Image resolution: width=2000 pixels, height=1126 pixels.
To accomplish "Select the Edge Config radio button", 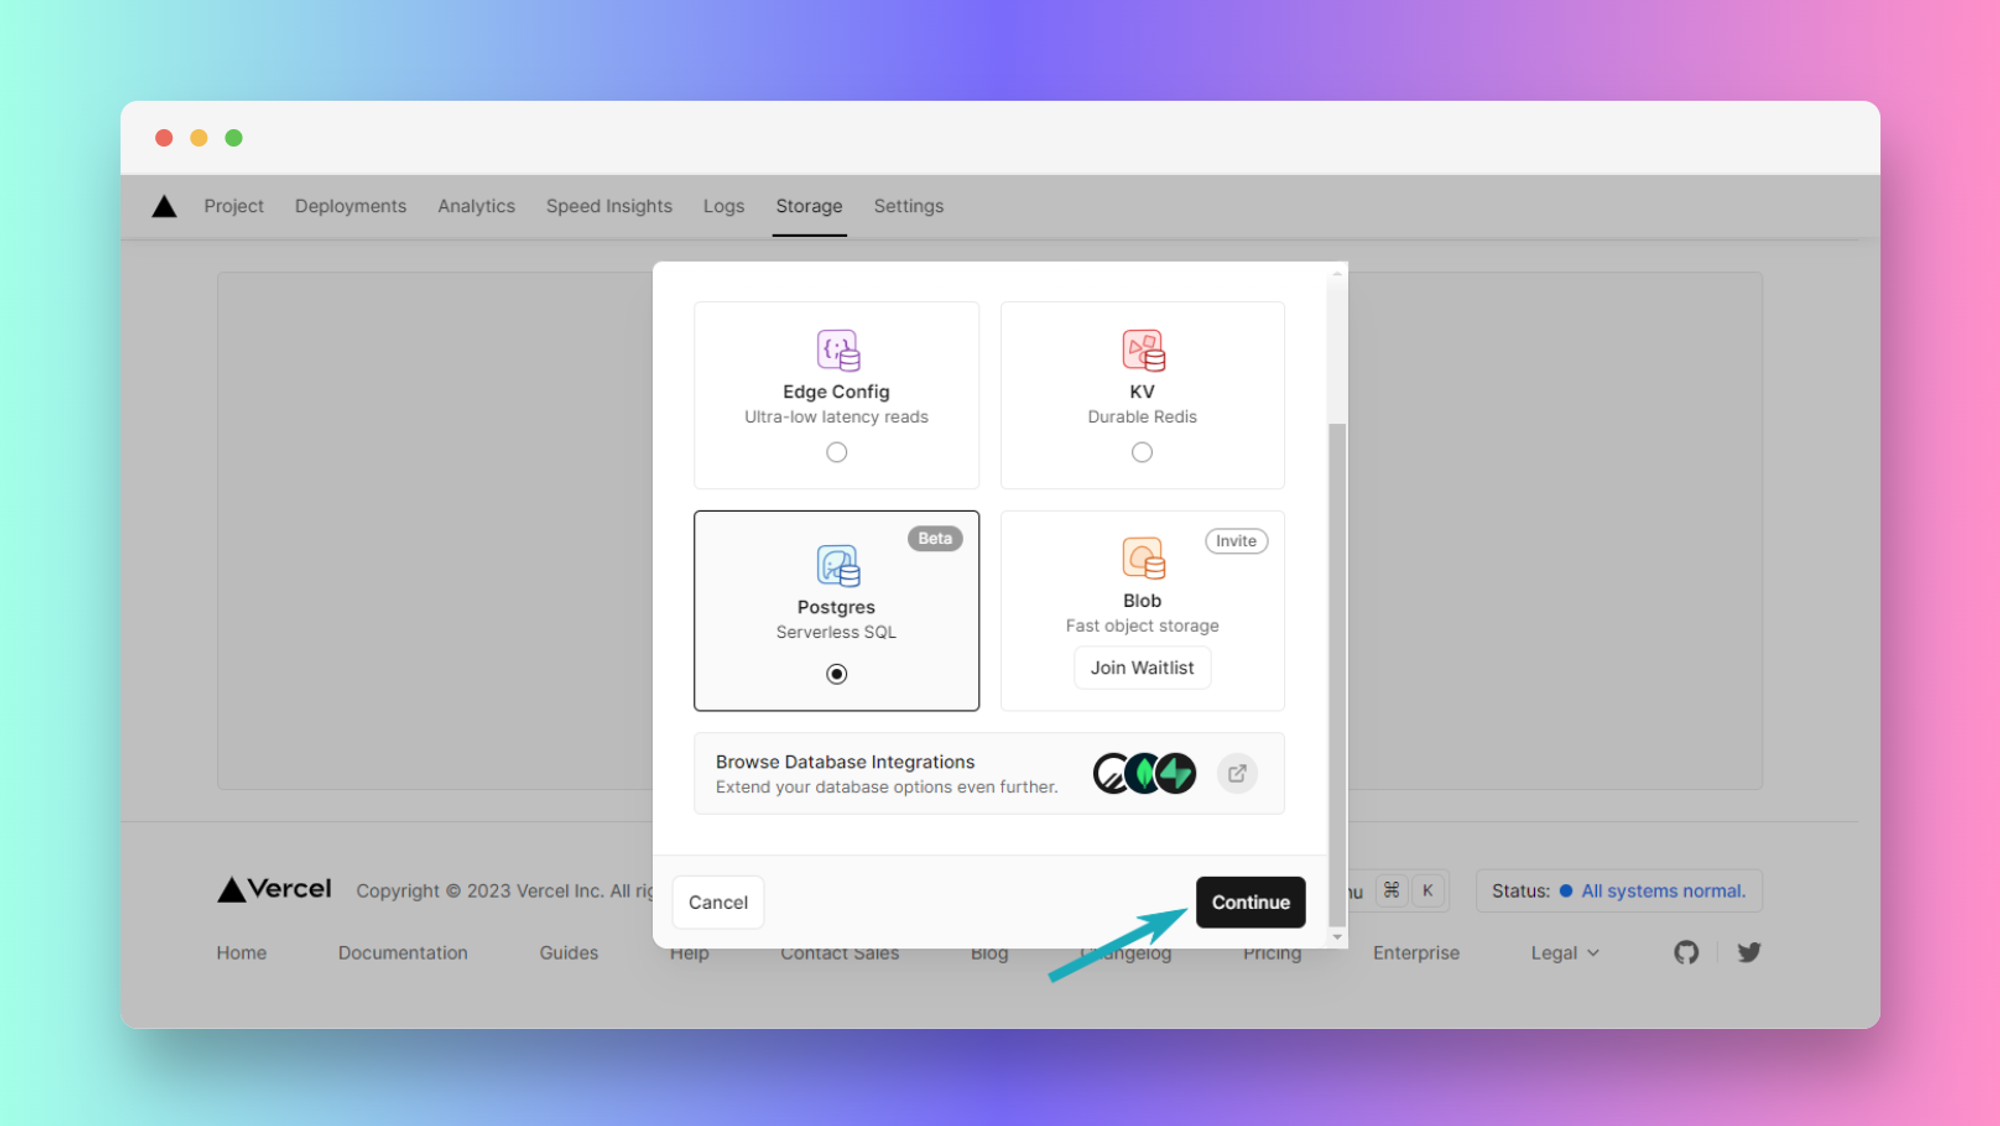I will click(x=835, y=452).
